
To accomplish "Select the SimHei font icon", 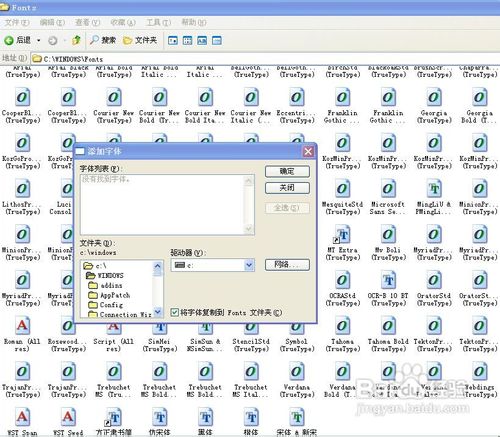I will click(x=160, y=329).
